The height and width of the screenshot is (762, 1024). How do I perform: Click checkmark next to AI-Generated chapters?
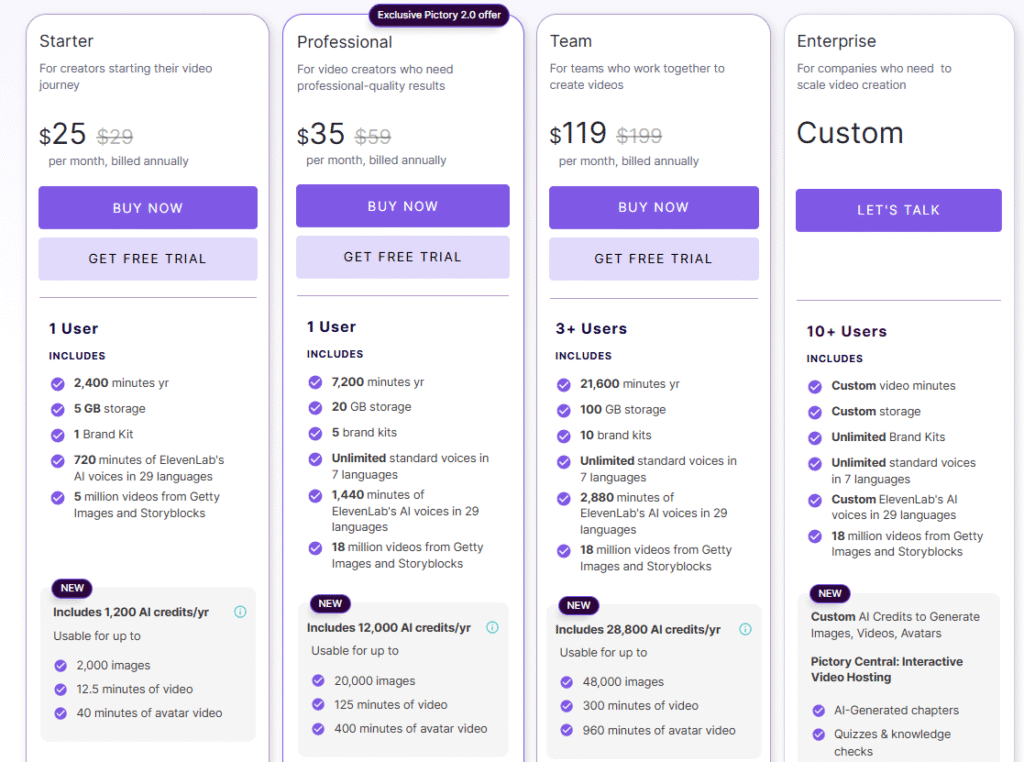pyautogui.click(x=818, y=710)
